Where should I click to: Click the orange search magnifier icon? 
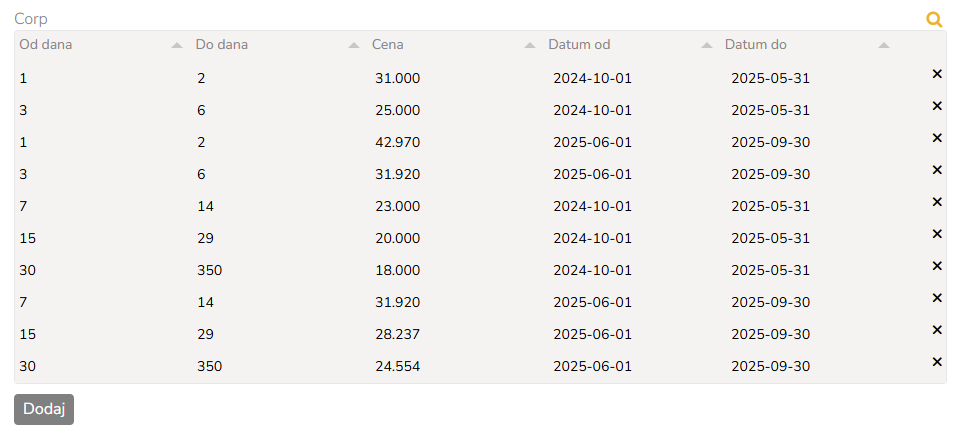click(x=934, y=19)
